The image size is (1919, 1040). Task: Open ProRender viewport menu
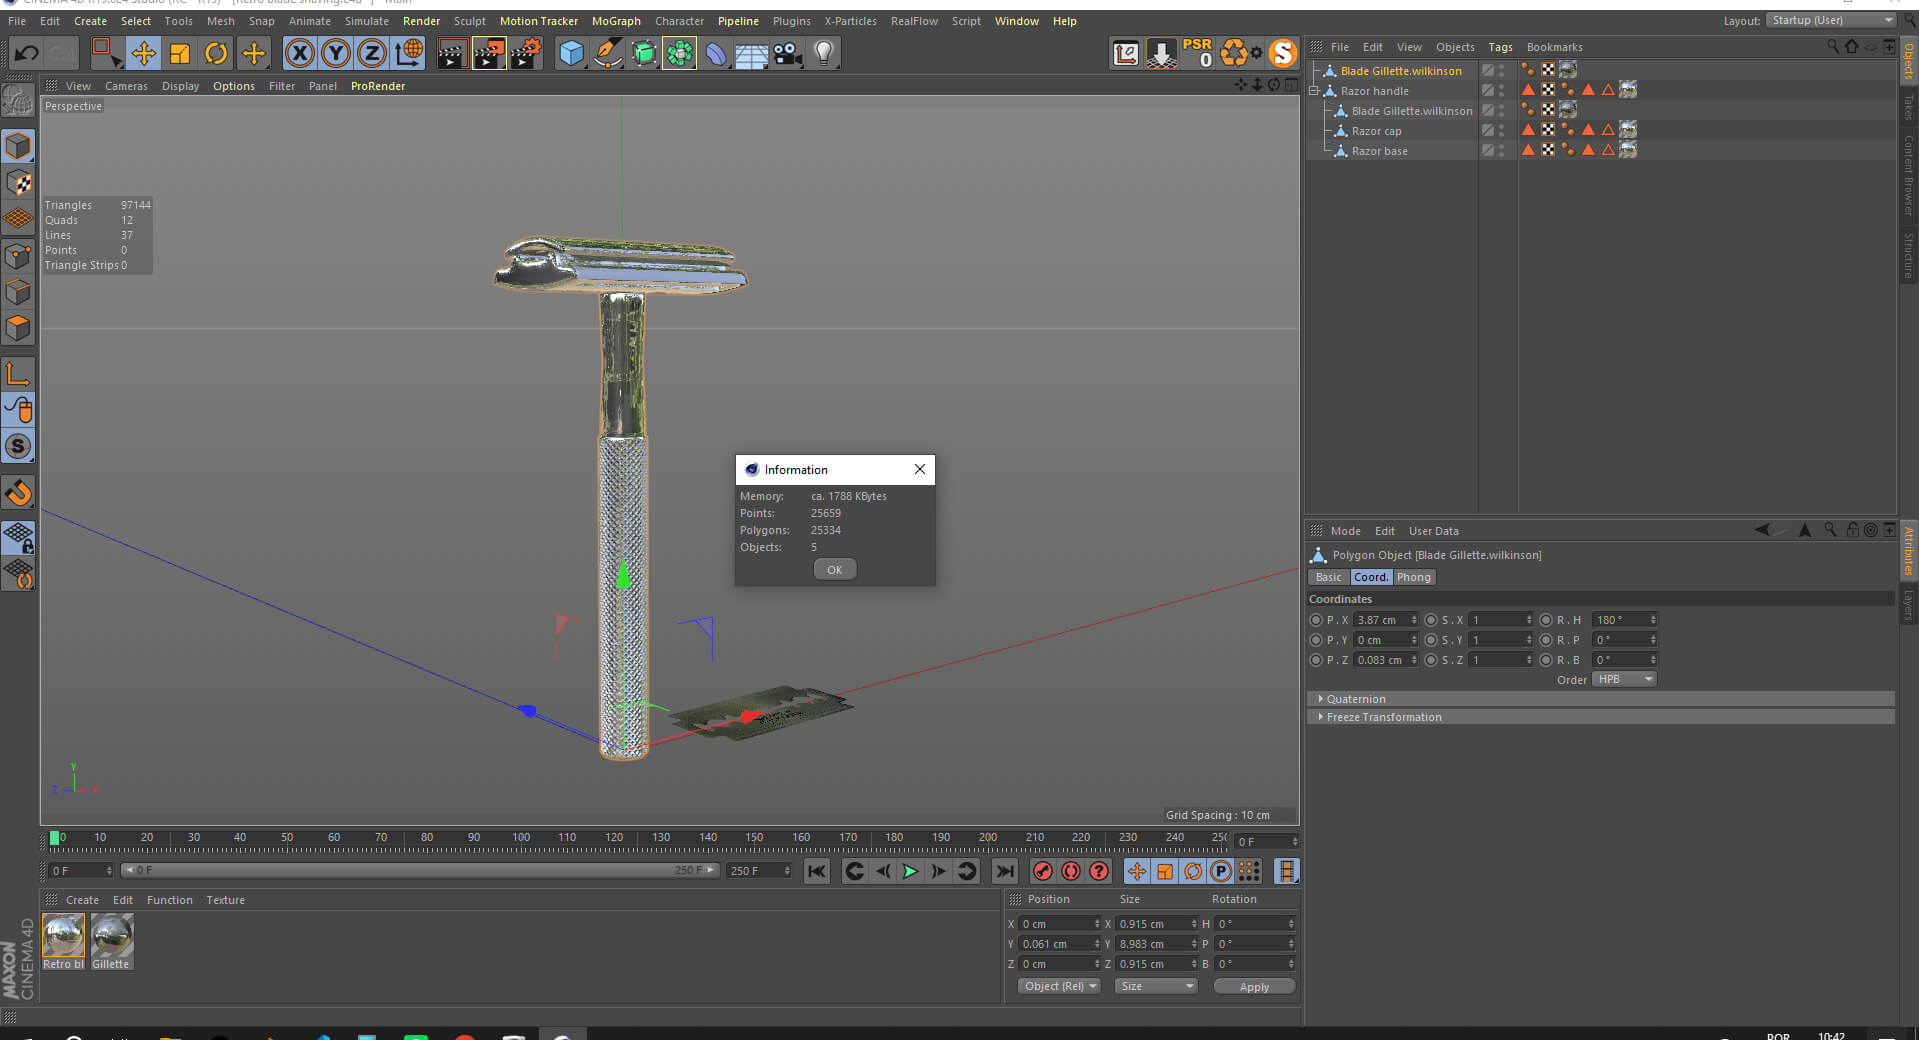point(378,86)
